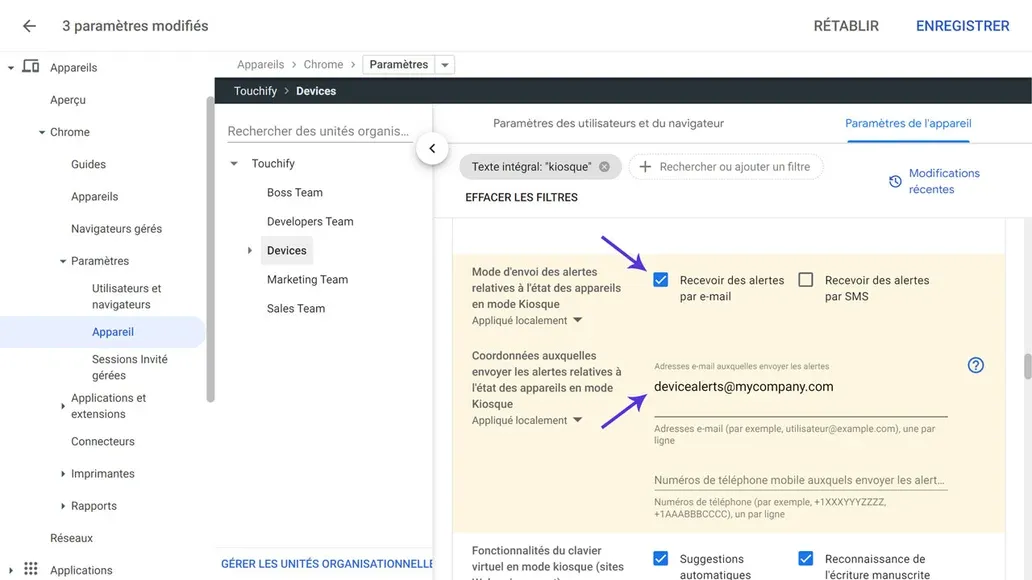This screenshot has height=580, width=1032.
Task: Remove the "kiosque" filter chip
Action: [604, 166]
